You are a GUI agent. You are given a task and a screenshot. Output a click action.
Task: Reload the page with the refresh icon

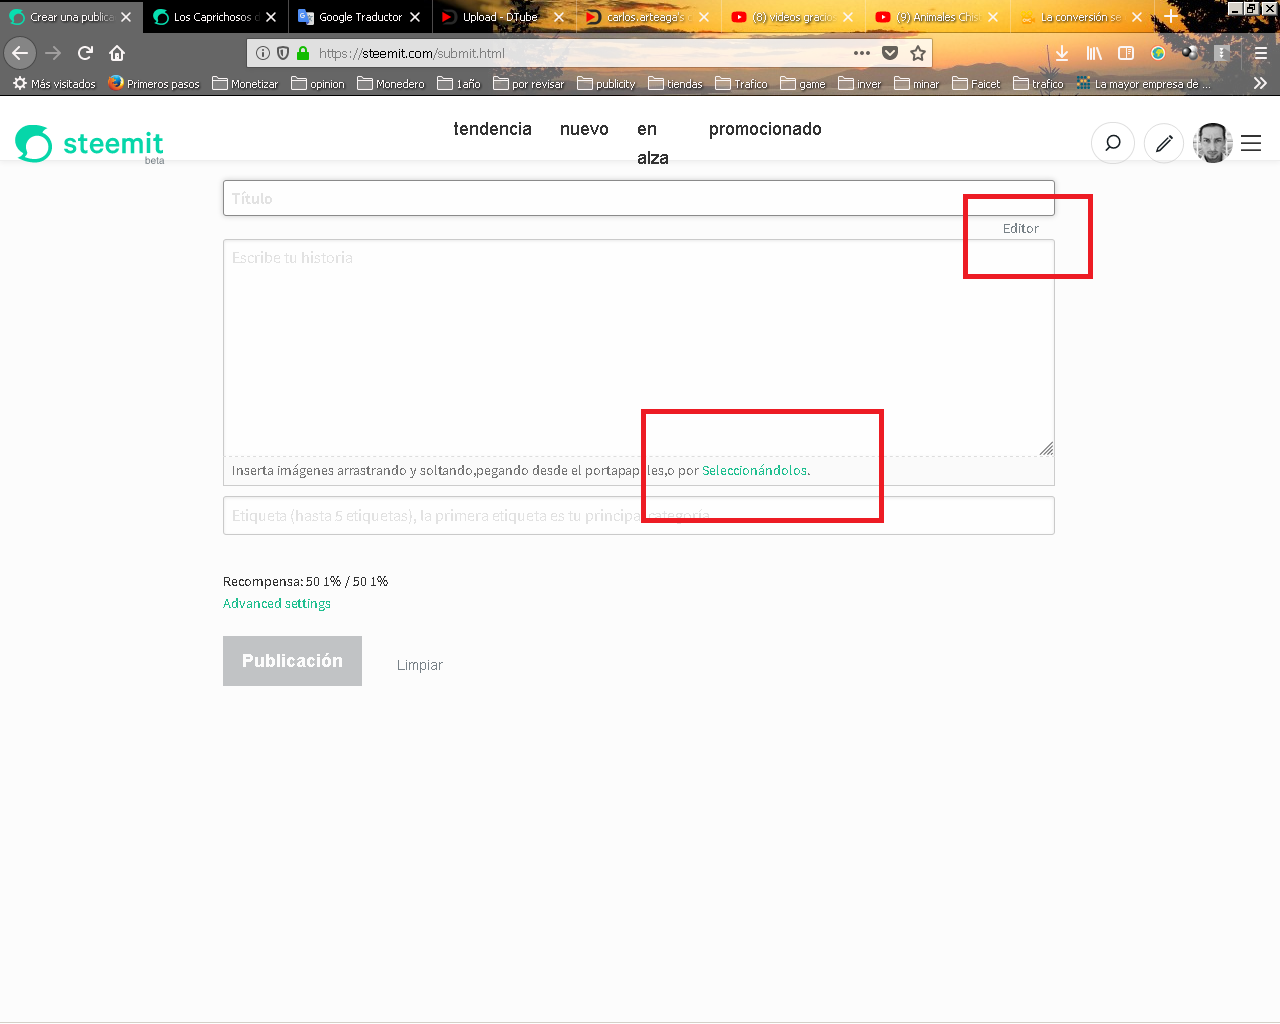tap(85, 53)
